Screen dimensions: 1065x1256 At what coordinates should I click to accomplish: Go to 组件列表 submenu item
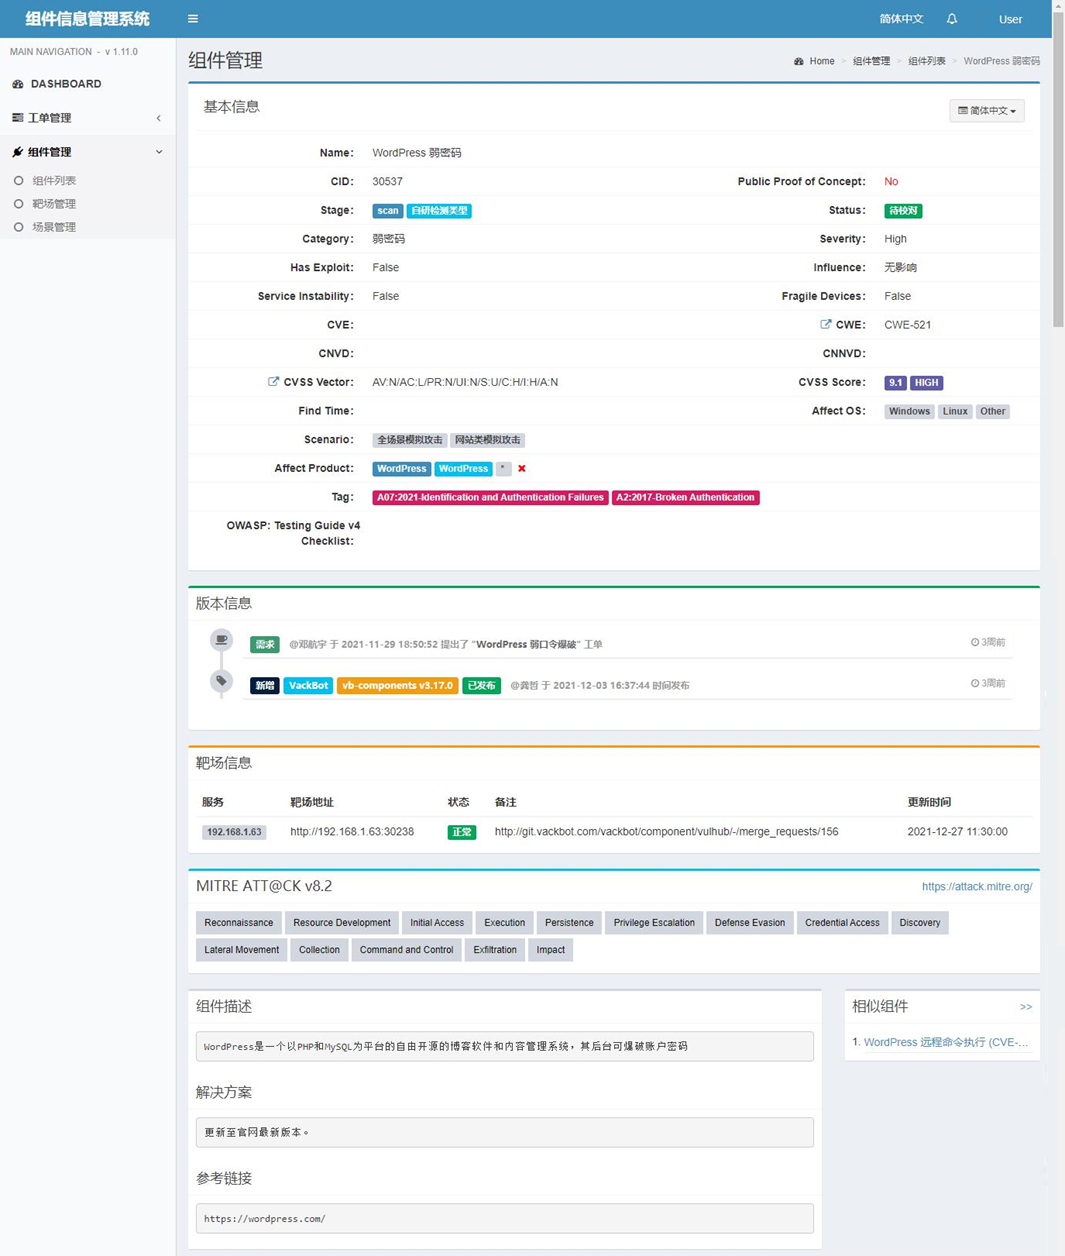[x=54, y=181]
